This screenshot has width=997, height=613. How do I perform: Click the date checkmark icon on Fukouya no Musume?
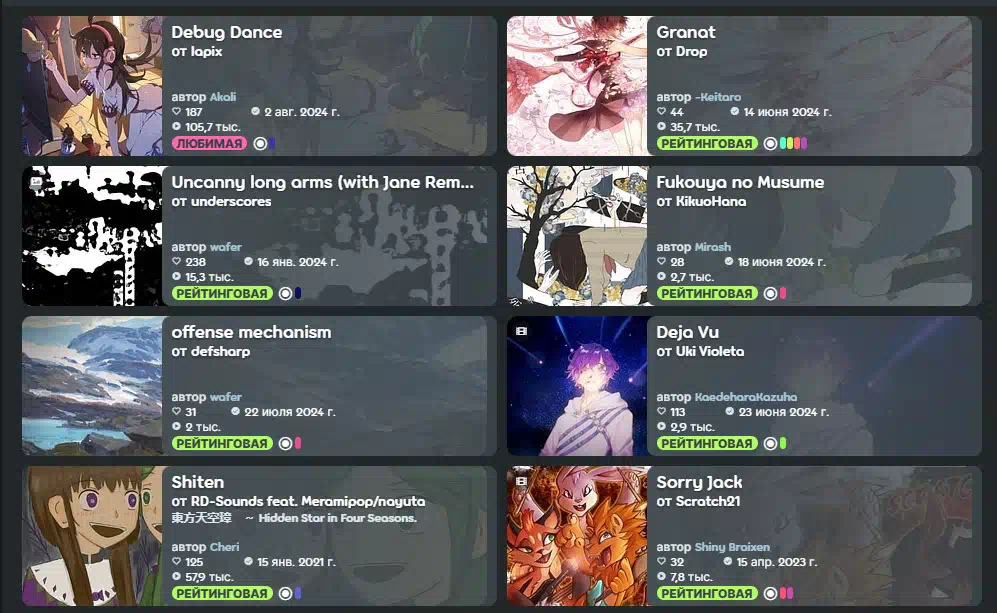pos(729,261)
